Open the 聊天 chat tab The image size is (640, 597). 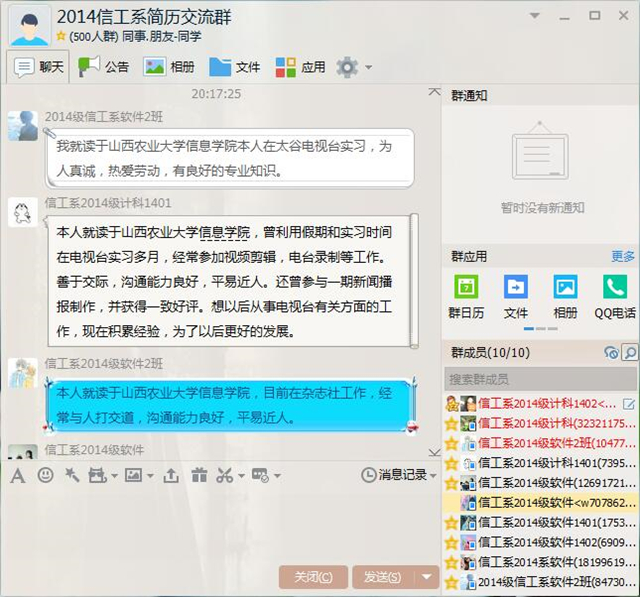click(x=38, y=67)
